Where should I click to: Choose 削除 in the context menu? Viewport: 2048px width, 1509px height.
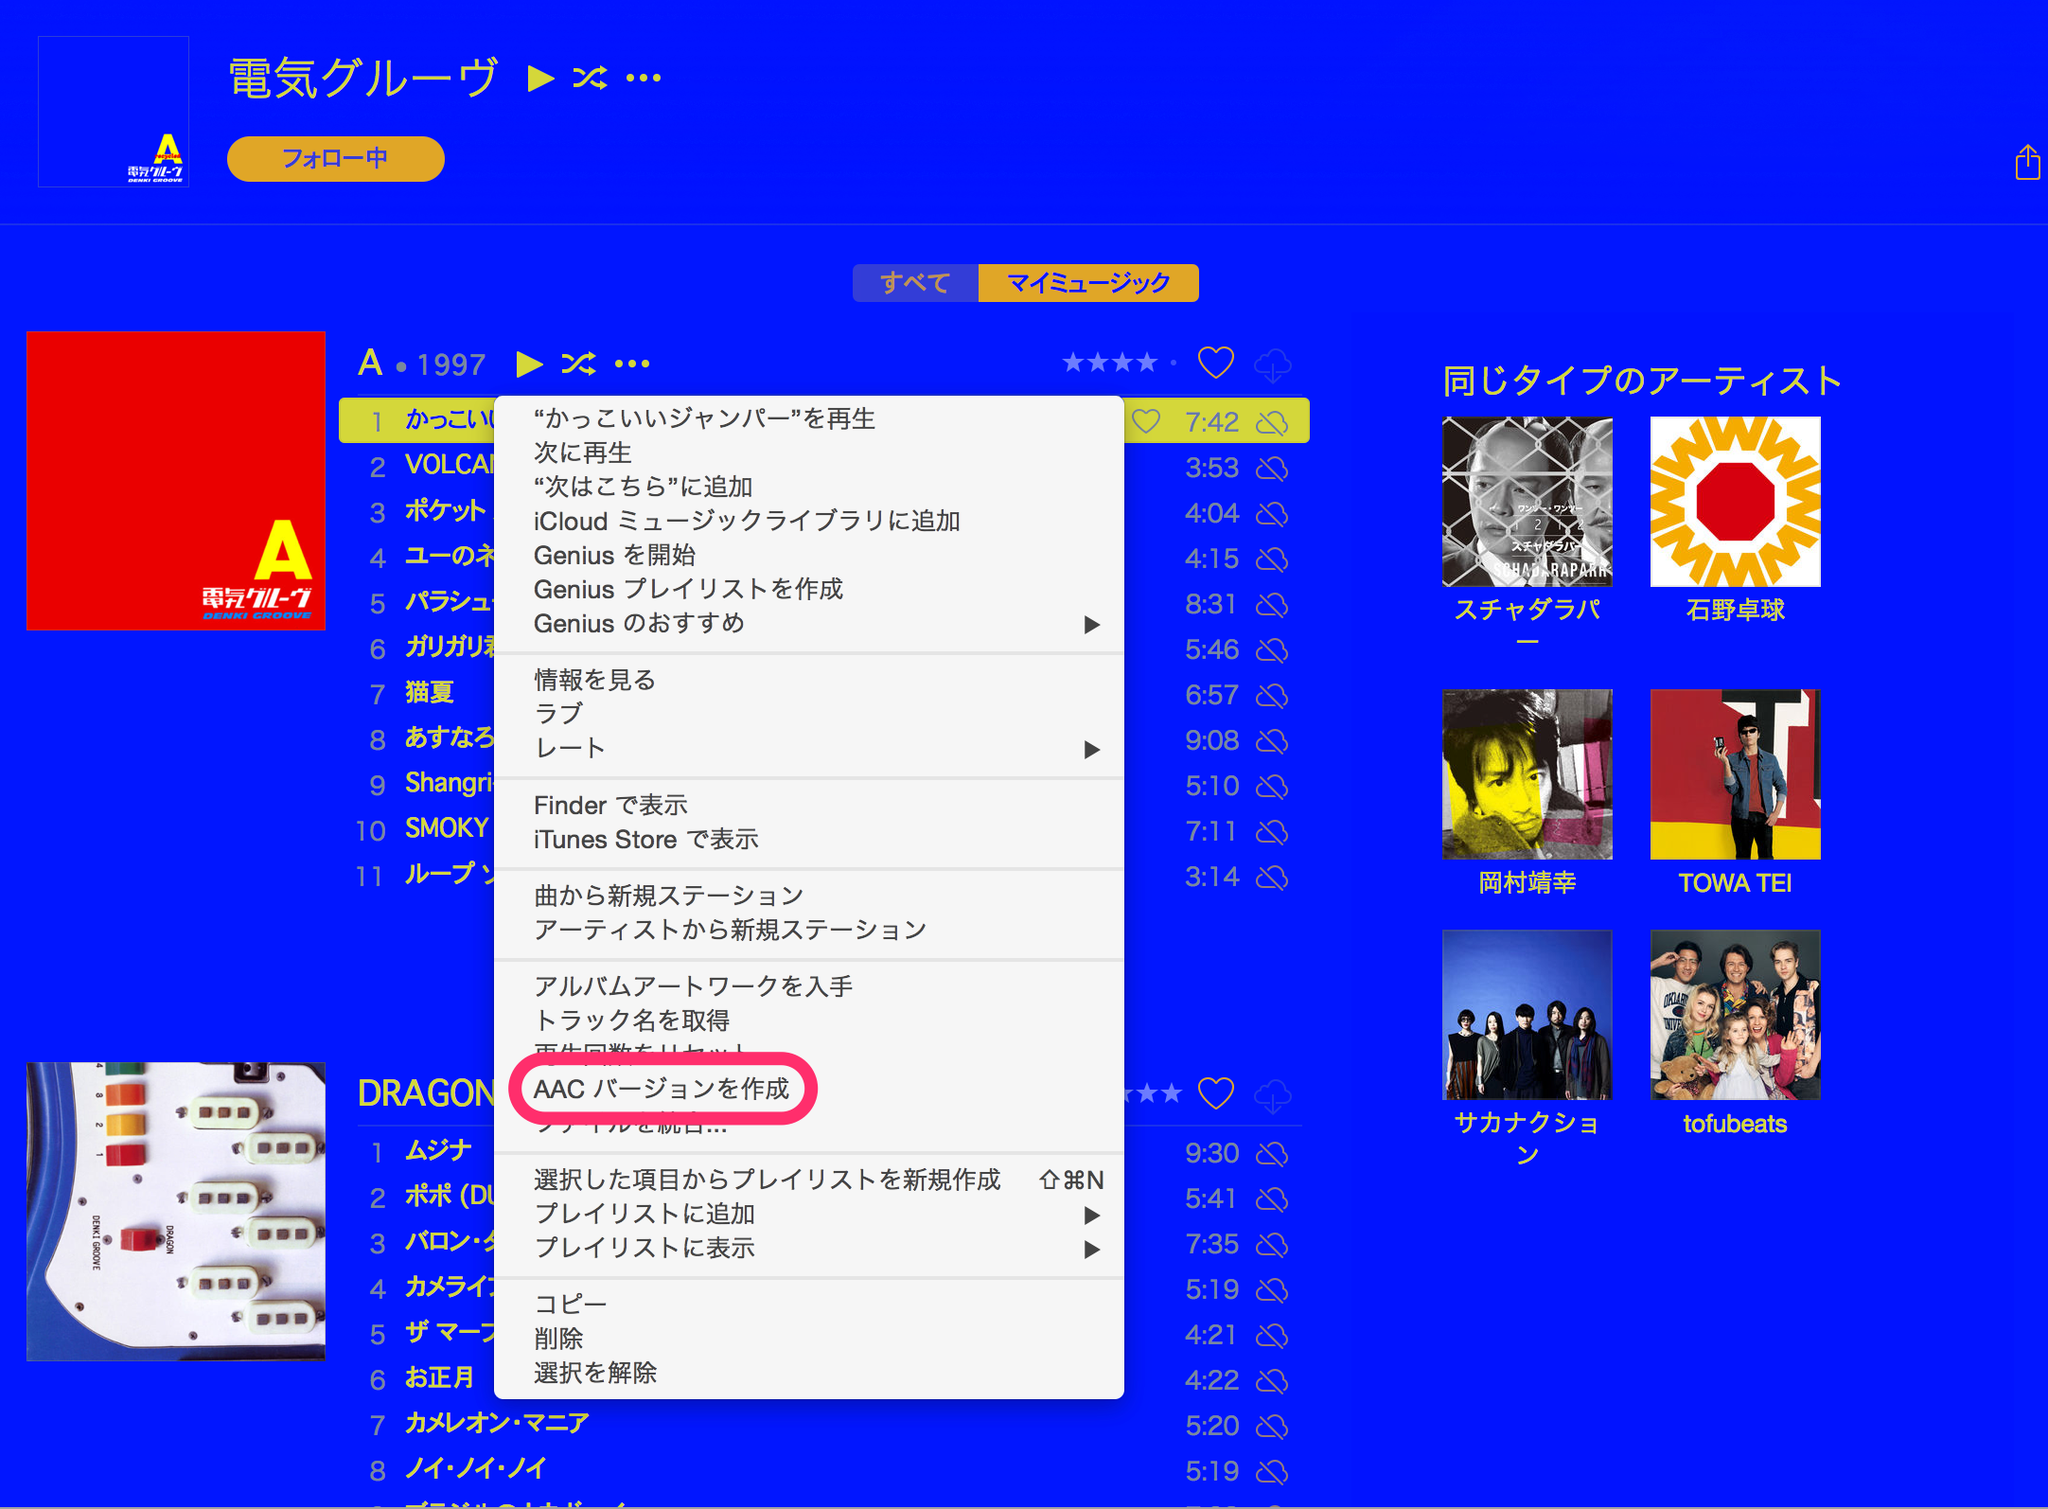click(x=809, y=1339)
